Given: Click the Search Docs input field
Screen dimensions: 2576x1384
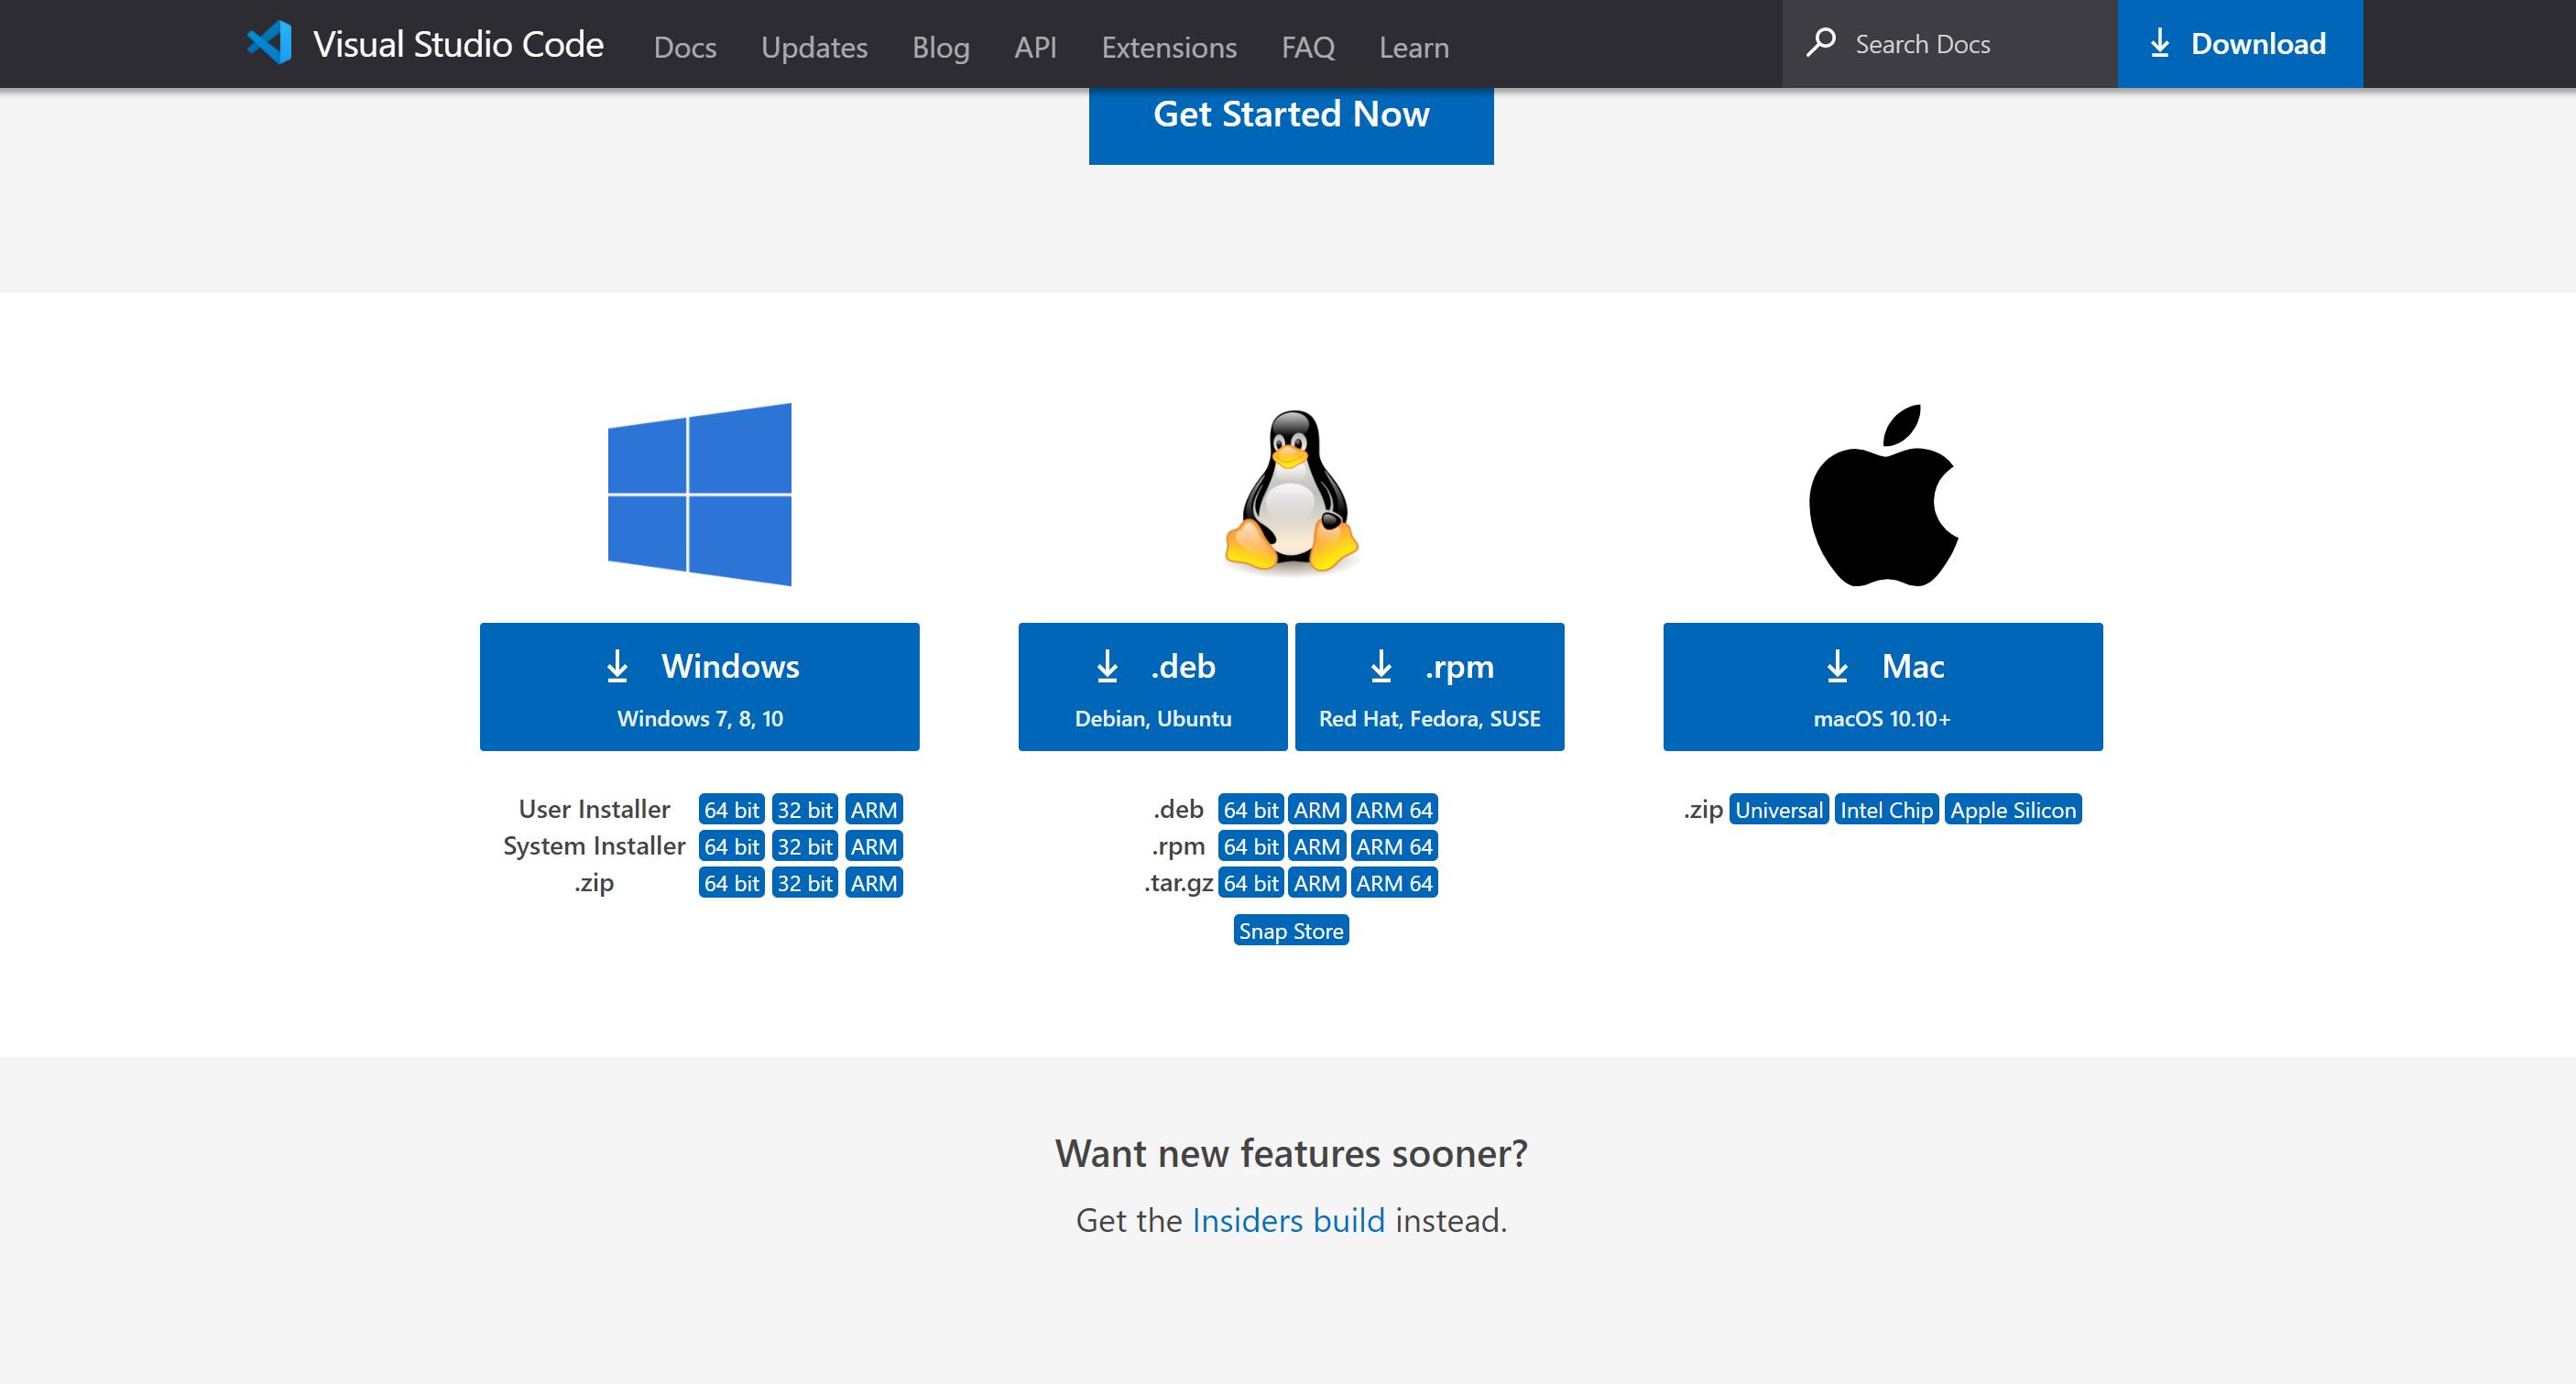Looking at the screenshot, I should click(1950, 44).
